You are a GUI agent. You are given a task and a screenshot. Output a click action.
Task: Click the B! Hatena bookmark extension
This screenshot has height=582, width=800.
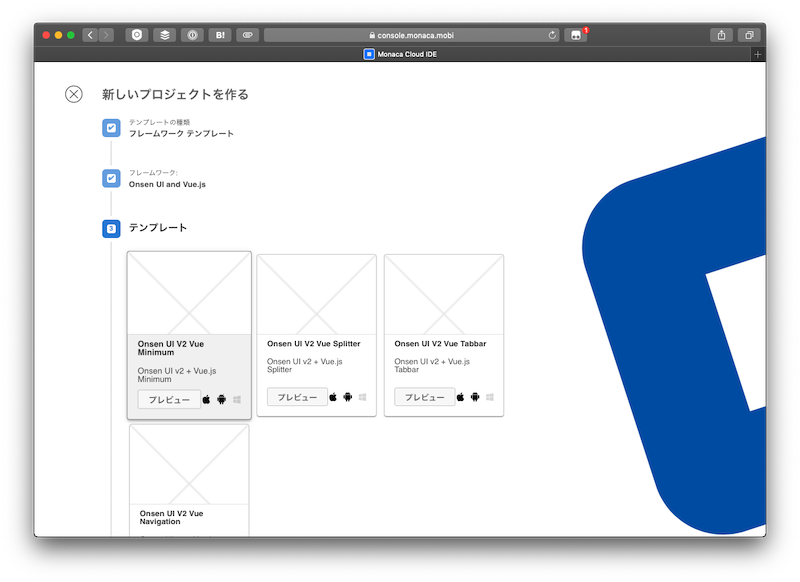220,35
